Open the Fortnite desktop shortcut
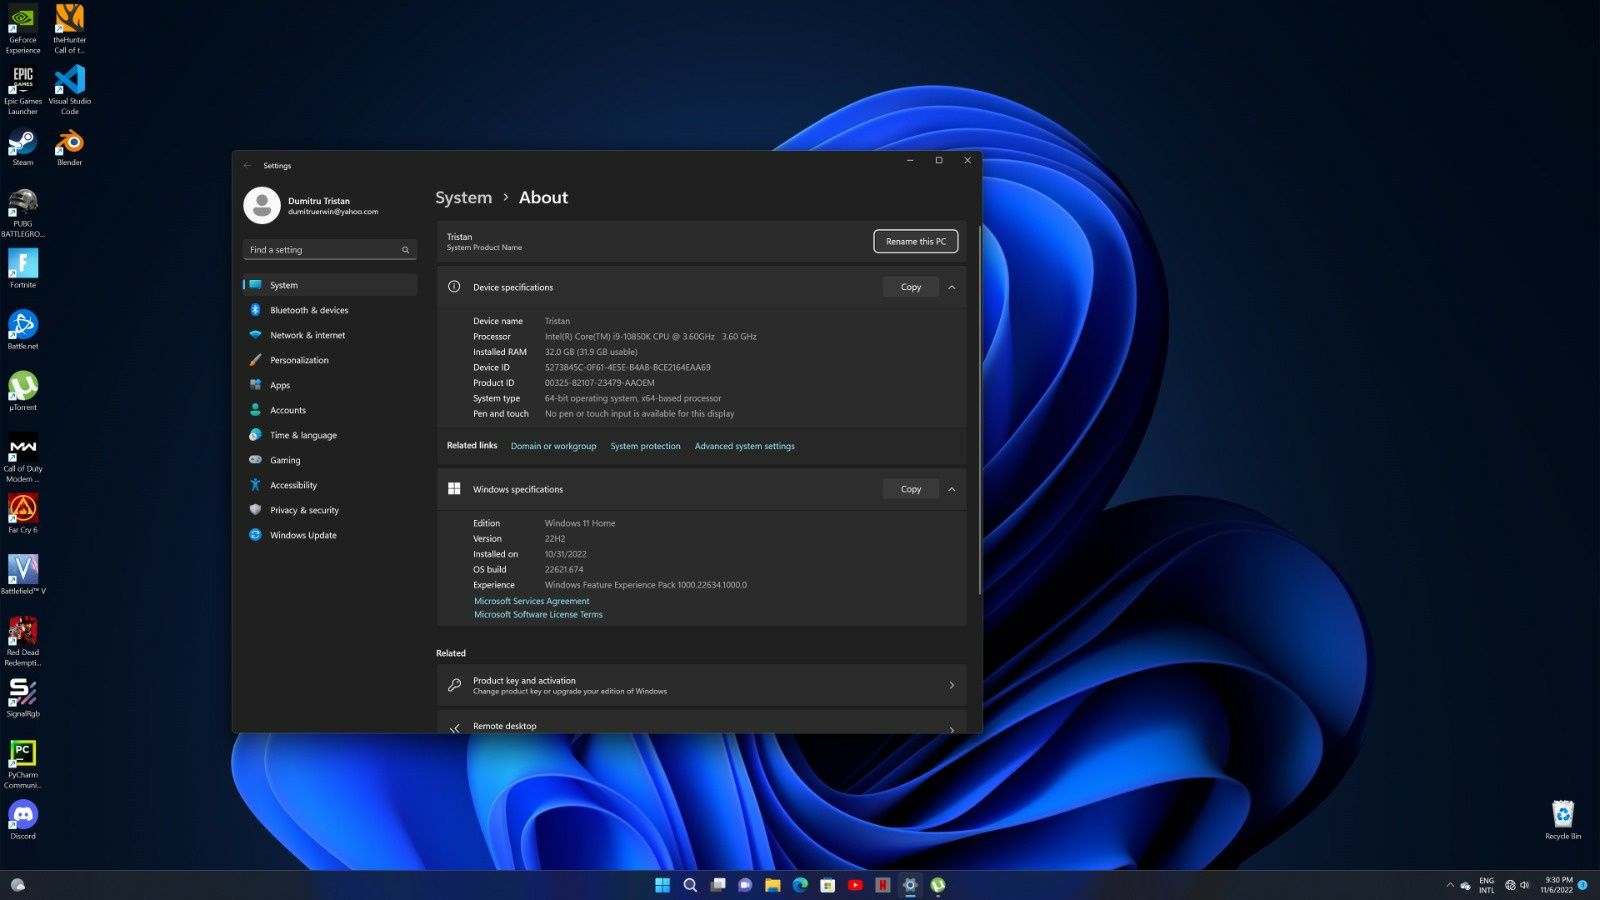Image resolution: width=1600 pixels, height=900 pixels. [23, 269]
